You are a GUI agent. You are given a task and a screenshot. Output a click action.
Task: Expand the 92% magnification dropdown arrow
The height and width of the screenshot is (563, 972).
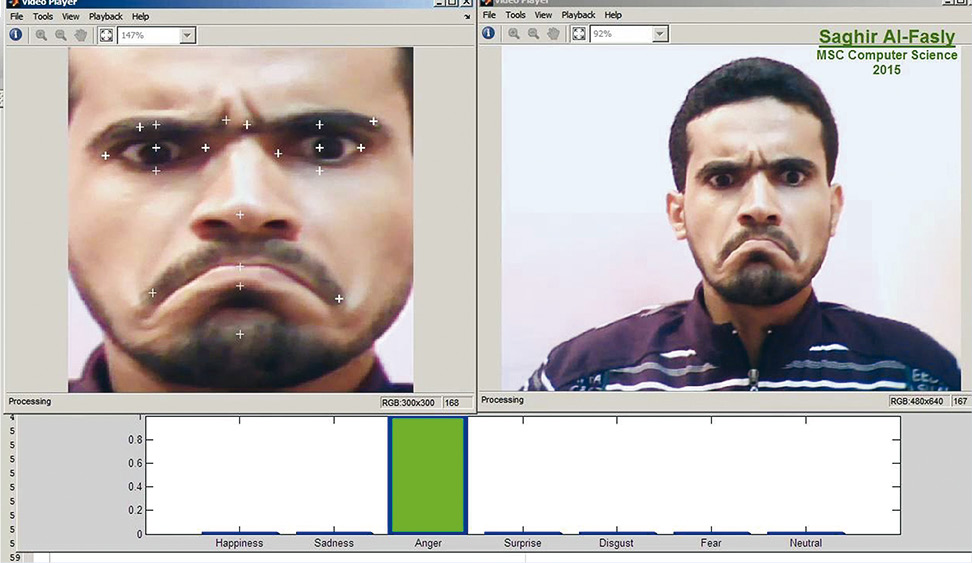pyautogui.click(x=660, y=33)
